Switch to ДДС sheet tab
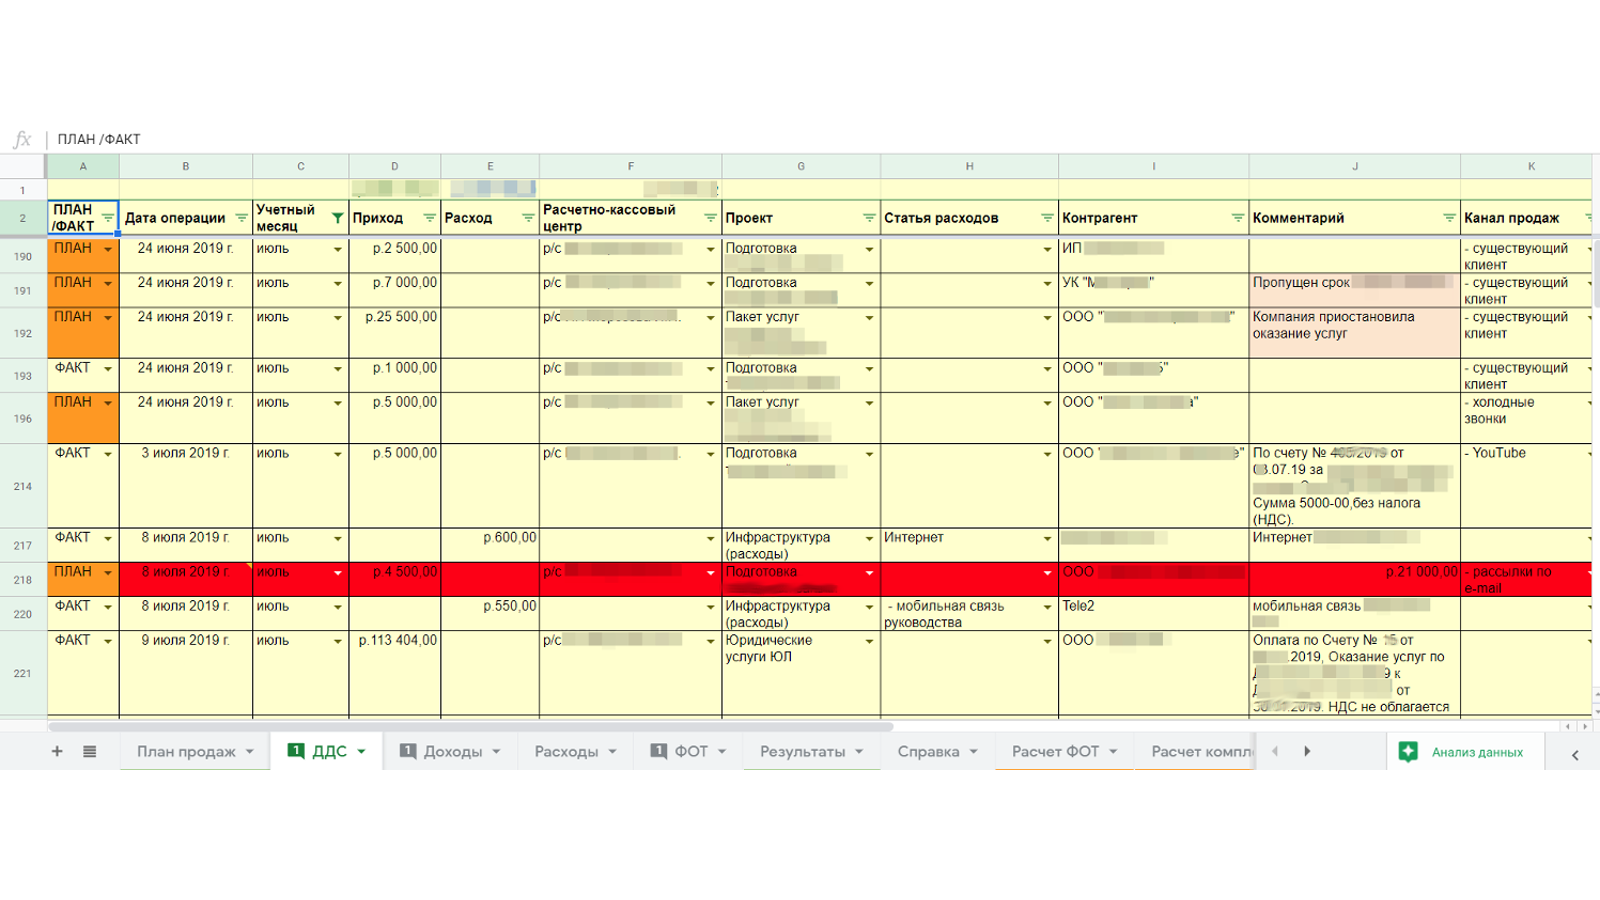This screenshot has height=900, width=1600. click(329, 751)
